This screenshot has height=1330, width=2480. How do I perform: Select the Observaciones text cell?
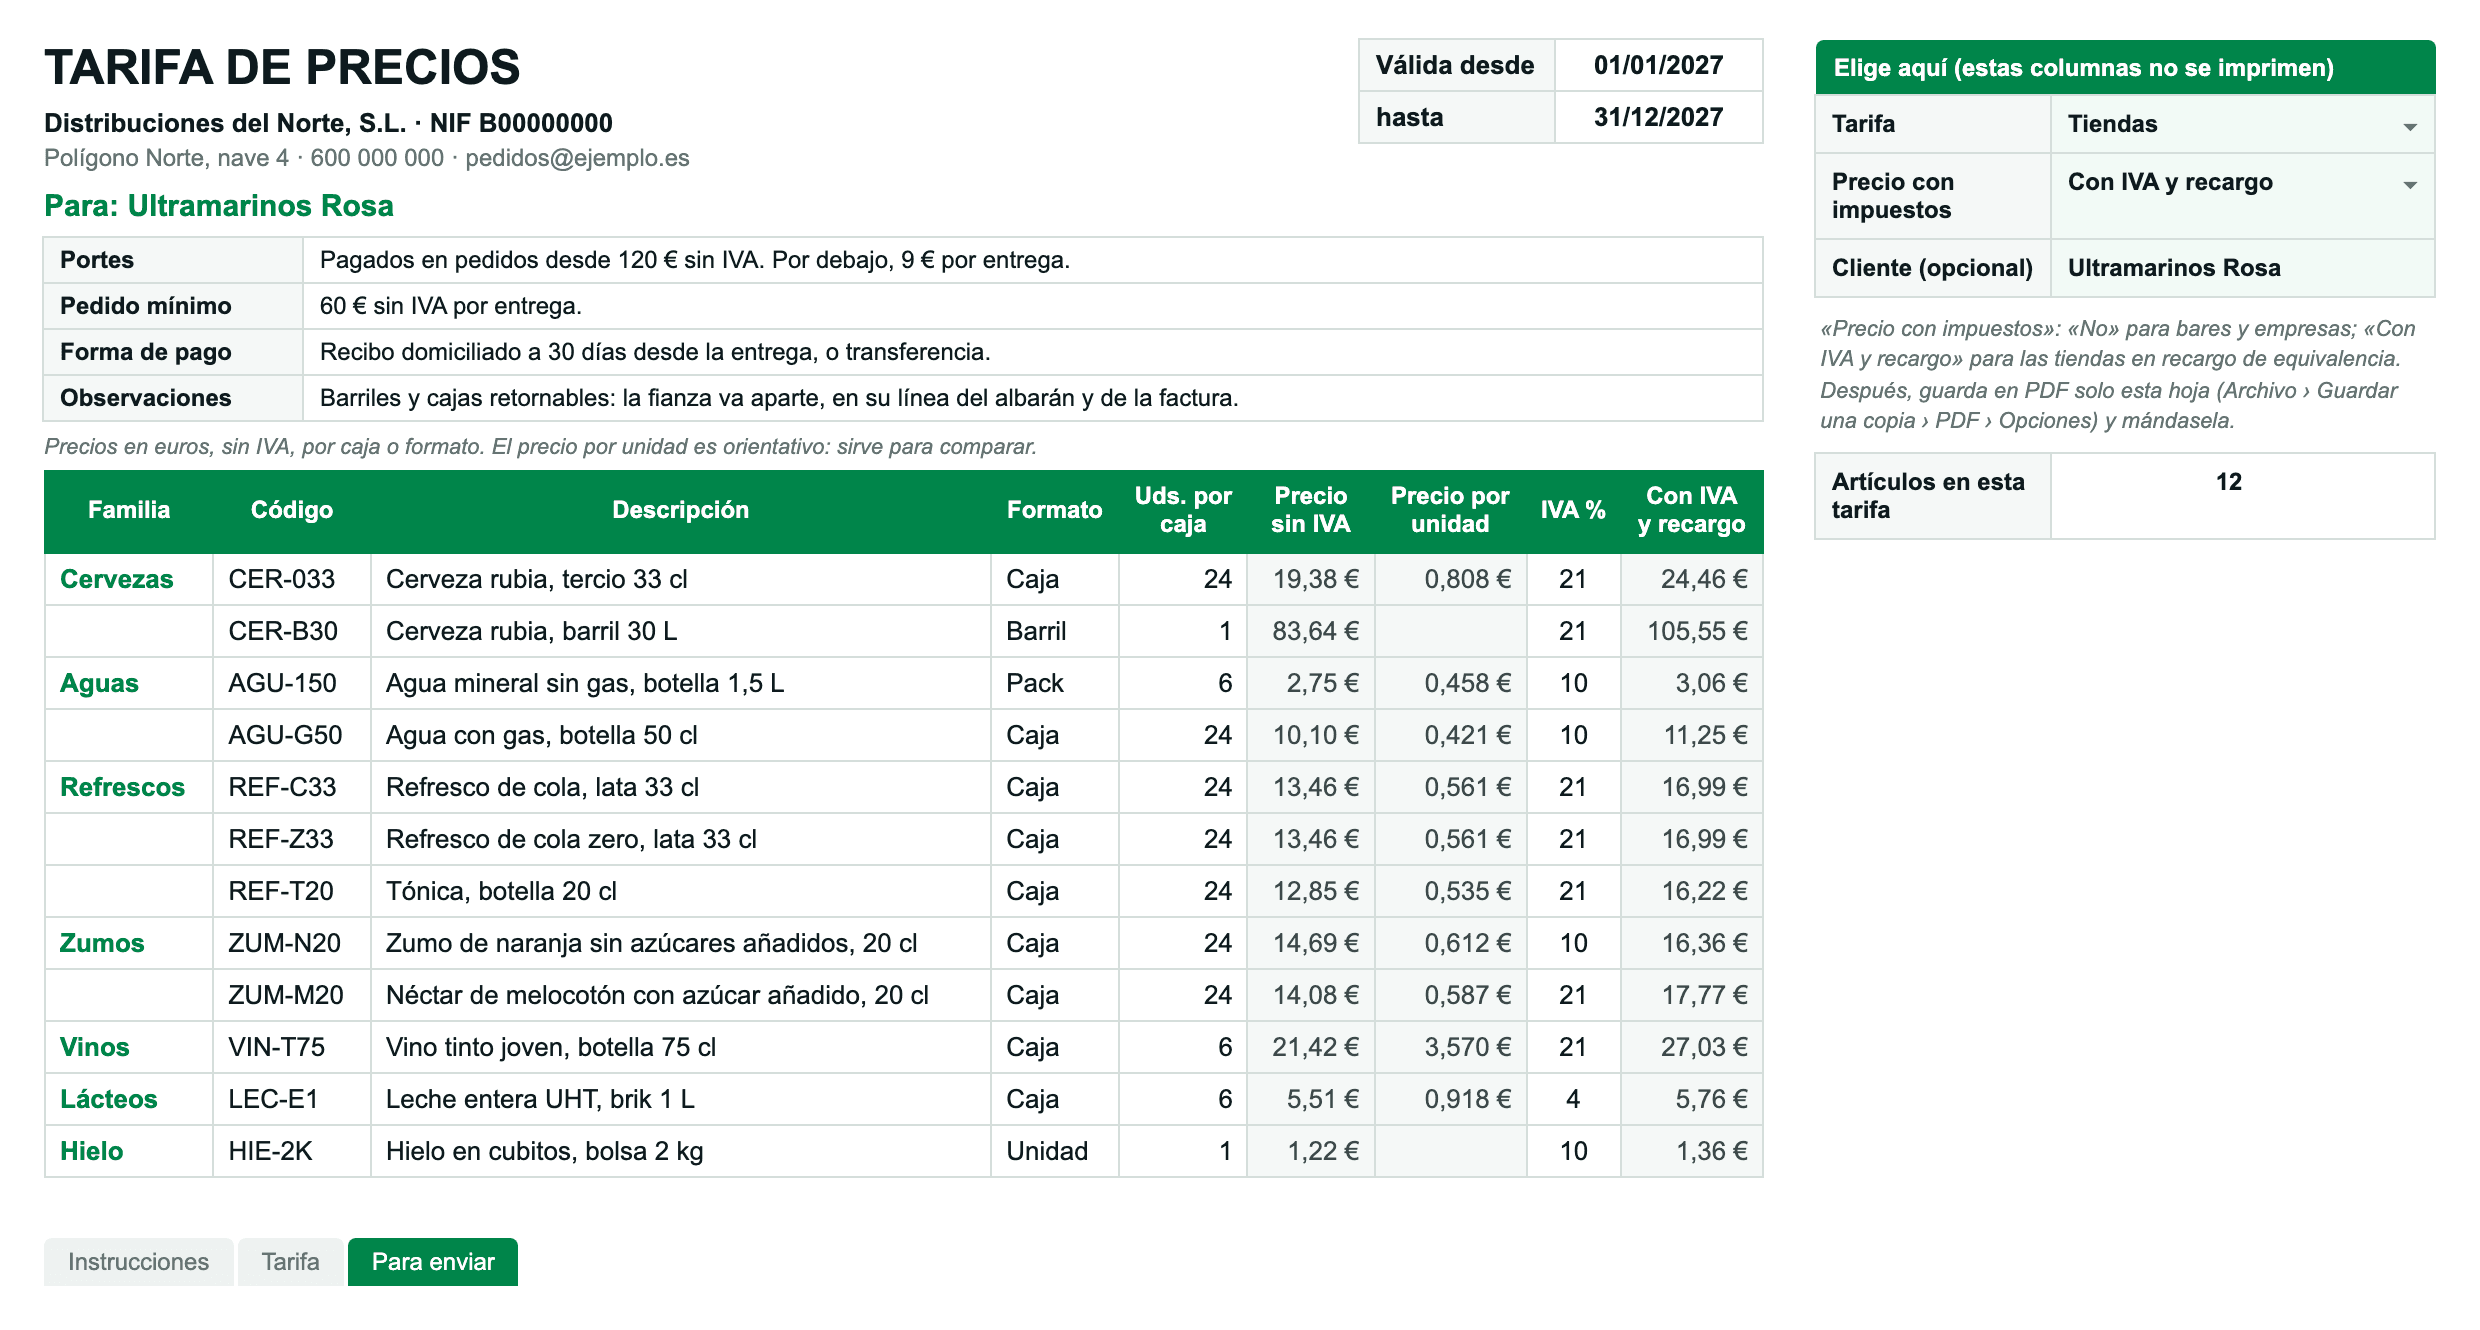1032,398
